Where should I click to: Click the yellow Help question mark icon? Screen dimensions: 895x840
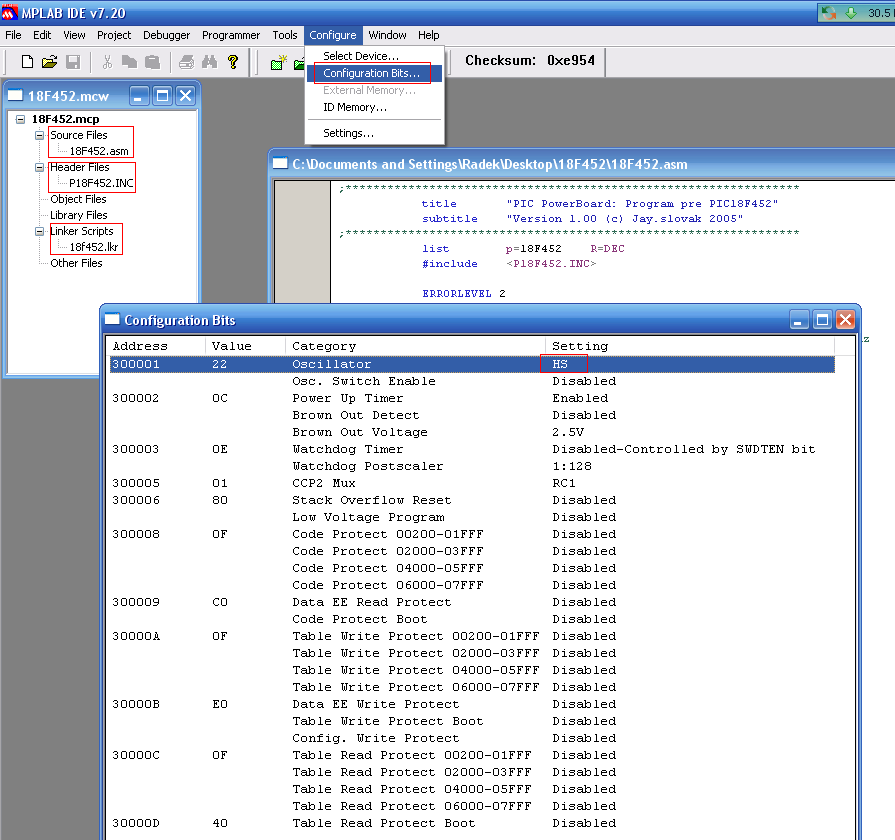232,62
